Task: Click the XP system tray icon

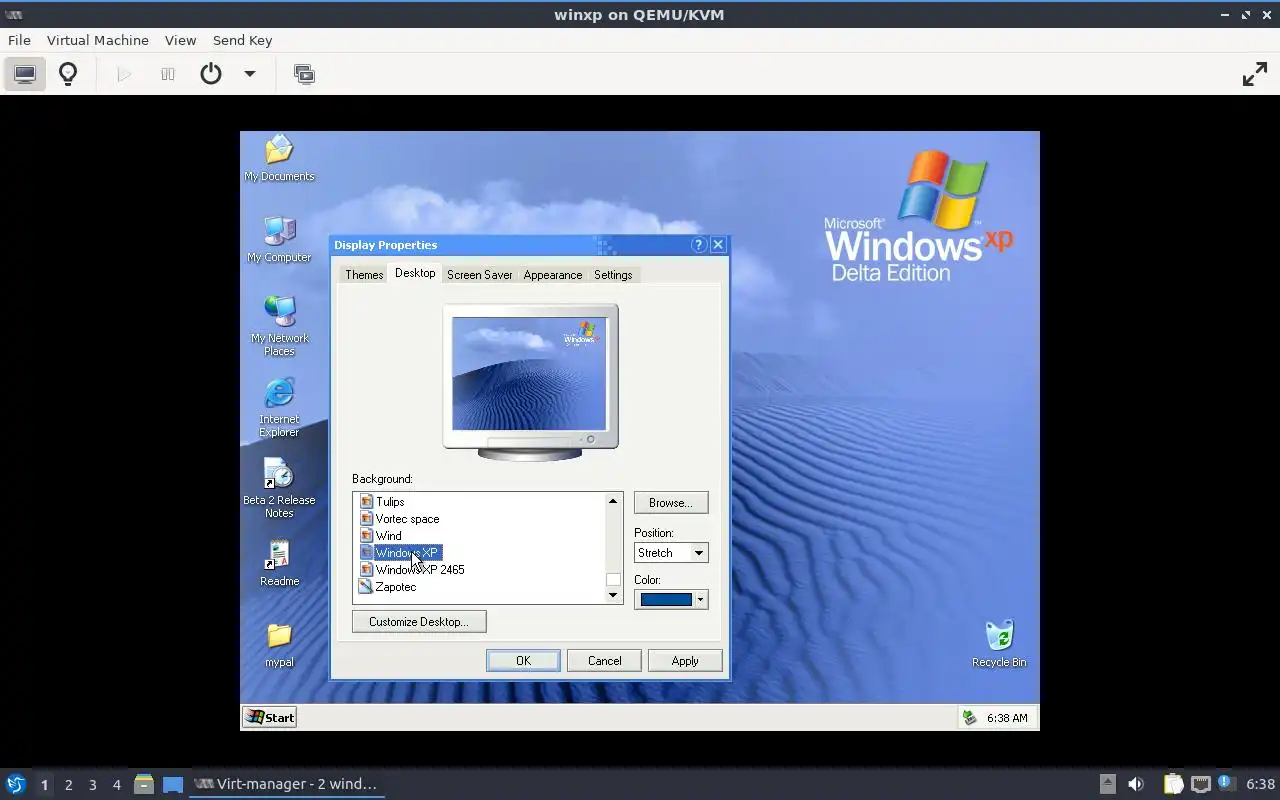Action: click(x=968, y=718)
